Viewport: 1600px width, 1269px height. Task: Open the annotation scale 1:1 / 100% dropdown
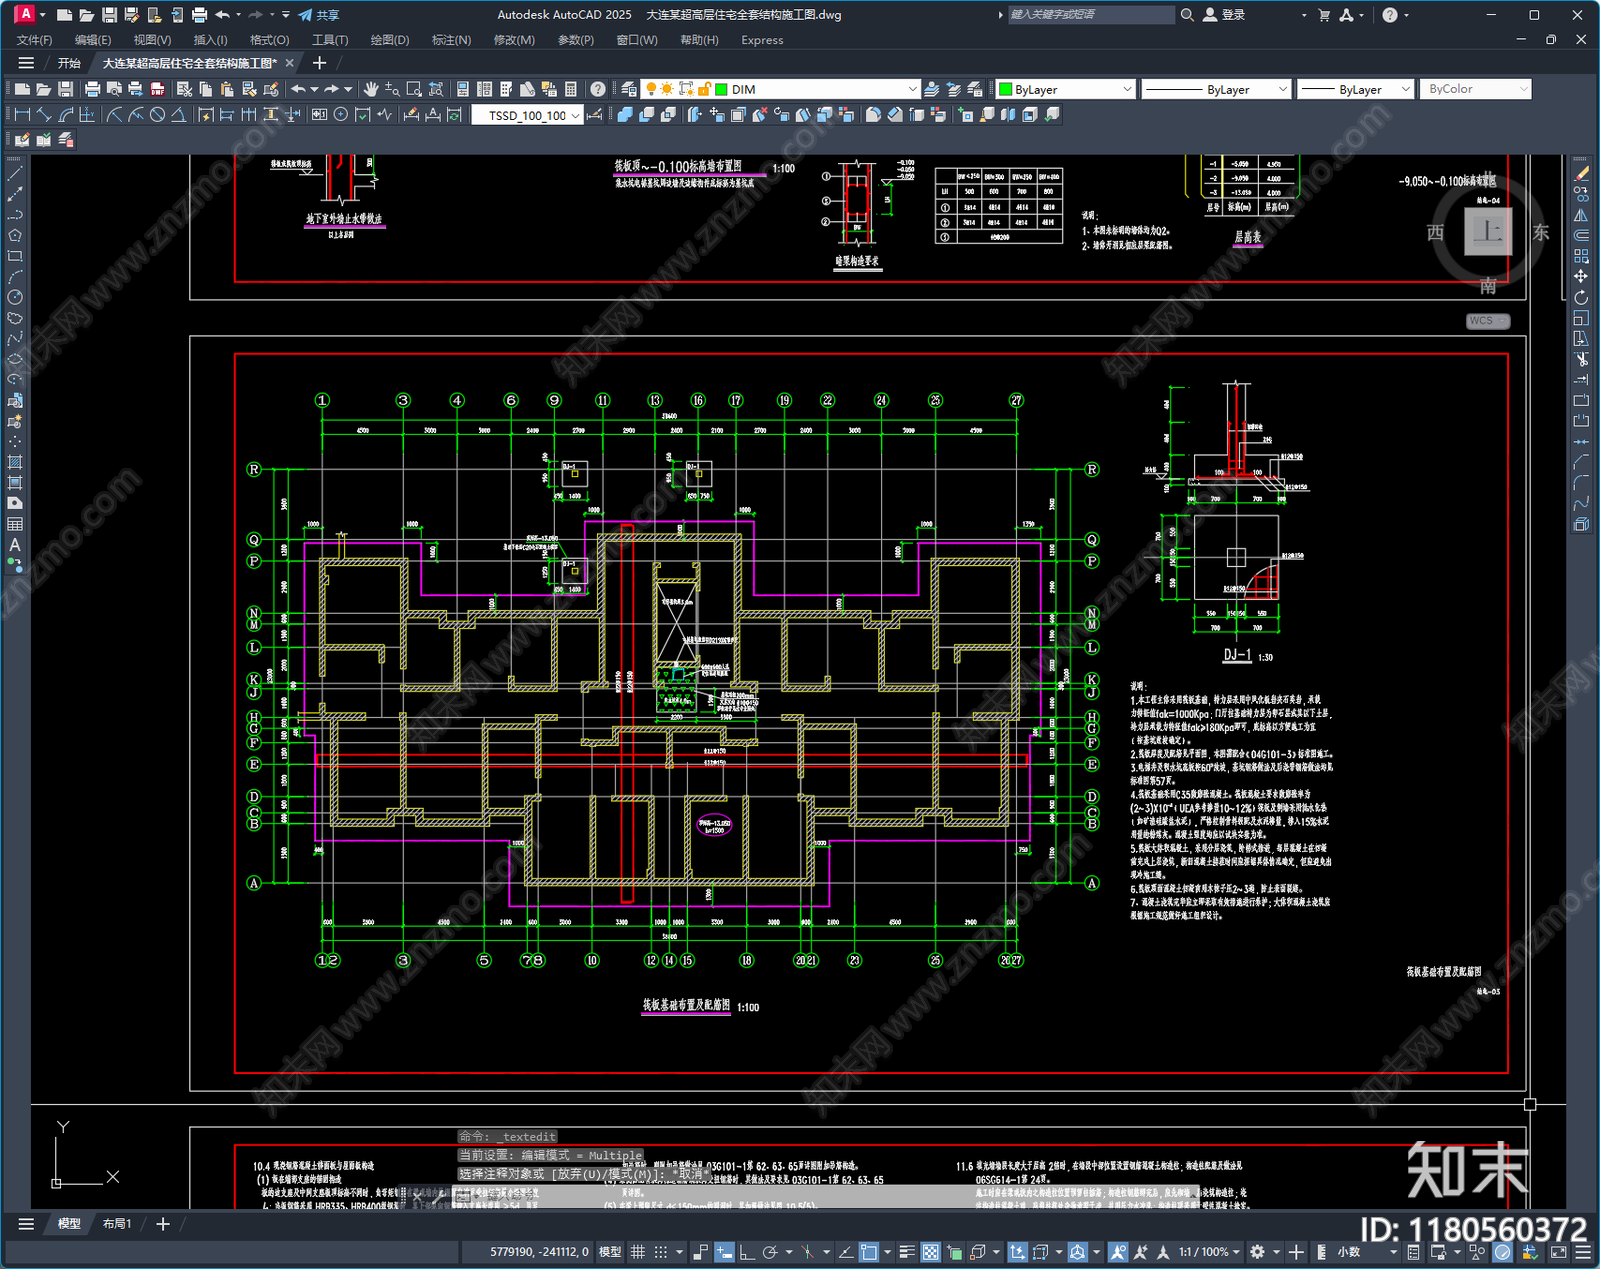pyautogui.click(x=1209, y=1252)
